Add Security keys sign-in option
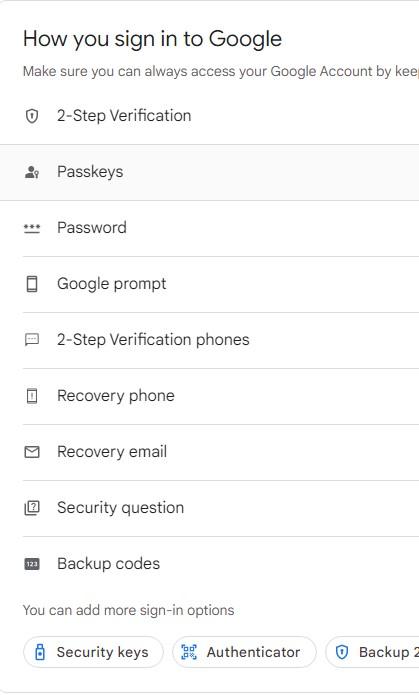The width and height of the screenshot is (419, 695). [93, 652]
